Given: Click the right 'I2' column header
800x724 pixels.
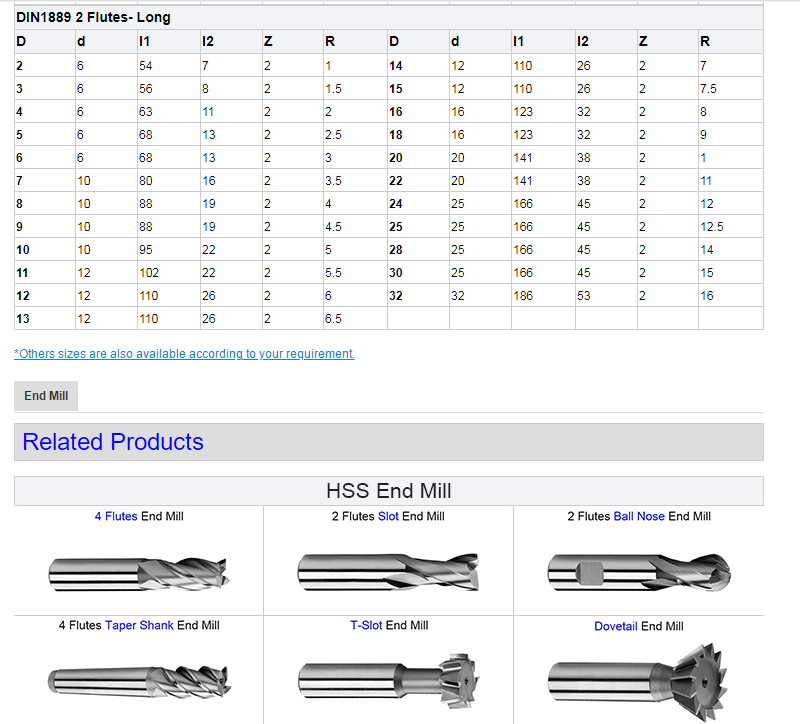Looking at the screenshot, I should click(x=606, y=41).
